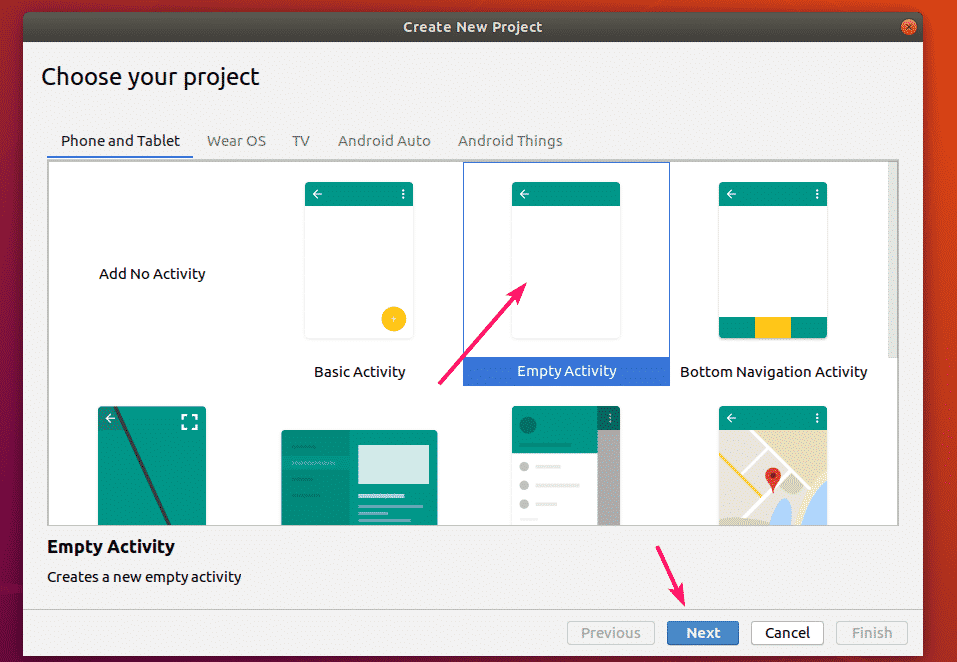Click the Basic Activity label
This screenshot has height=662, width=957.
coord(359,372)
